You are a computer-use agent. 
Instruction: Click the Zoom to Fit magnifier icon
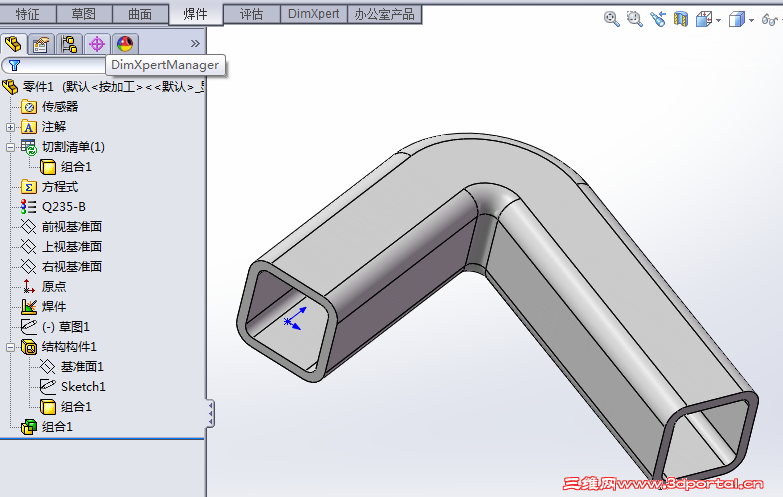(612, 19)
